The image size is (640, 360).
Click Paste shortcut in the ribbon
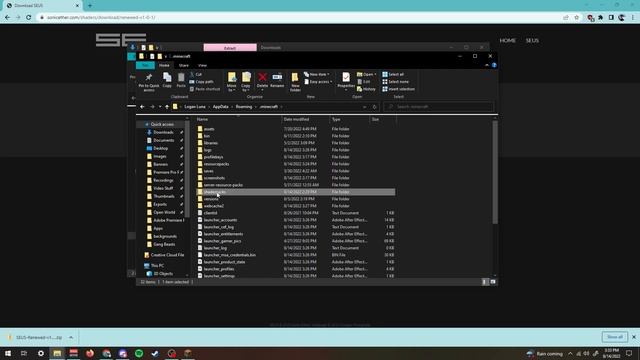204,89
